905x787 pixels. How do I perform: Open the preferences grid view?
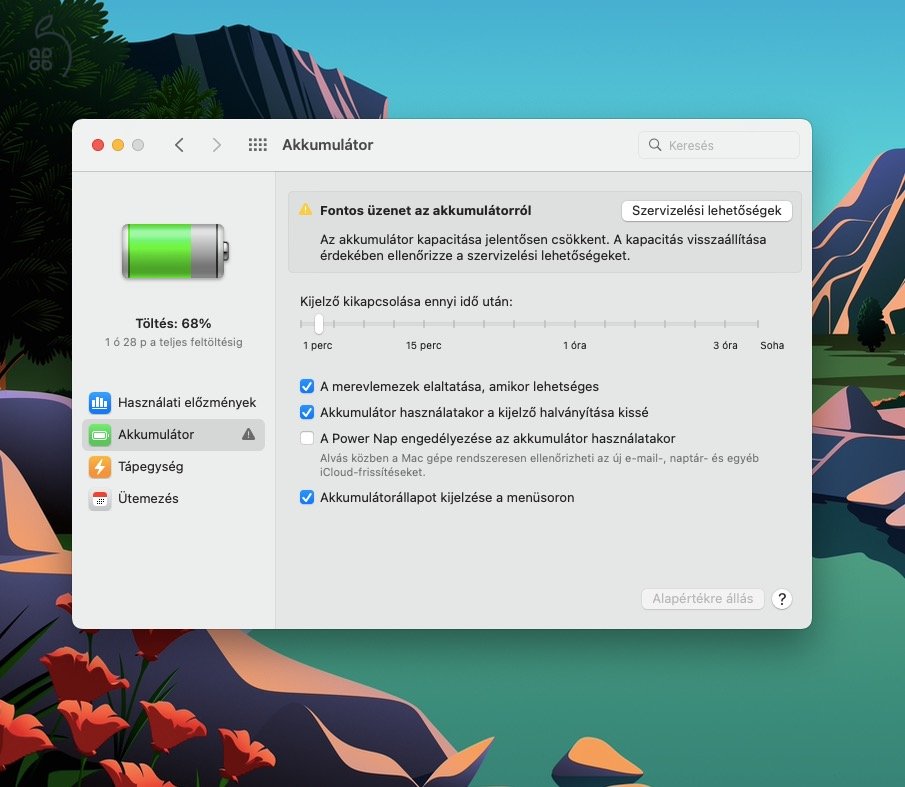(x=257, y=144)
